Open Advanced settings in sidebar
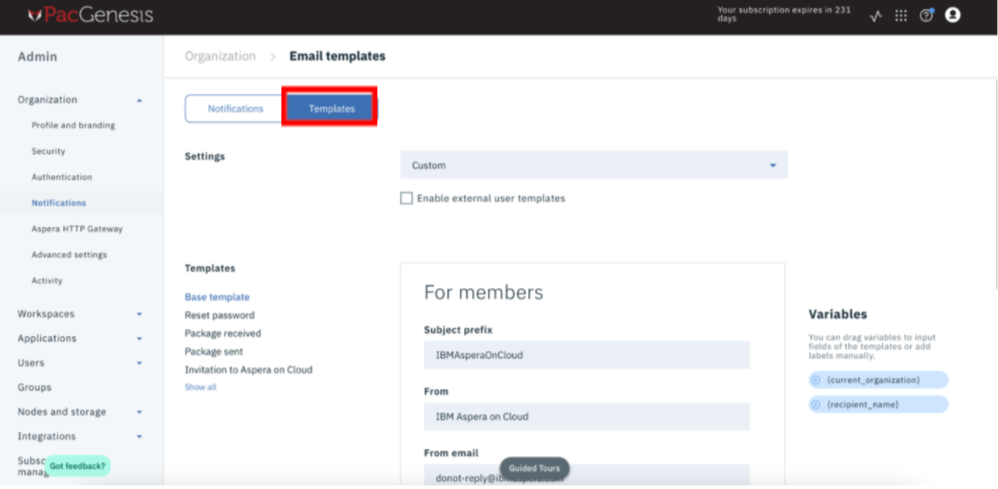 (69, 255)
